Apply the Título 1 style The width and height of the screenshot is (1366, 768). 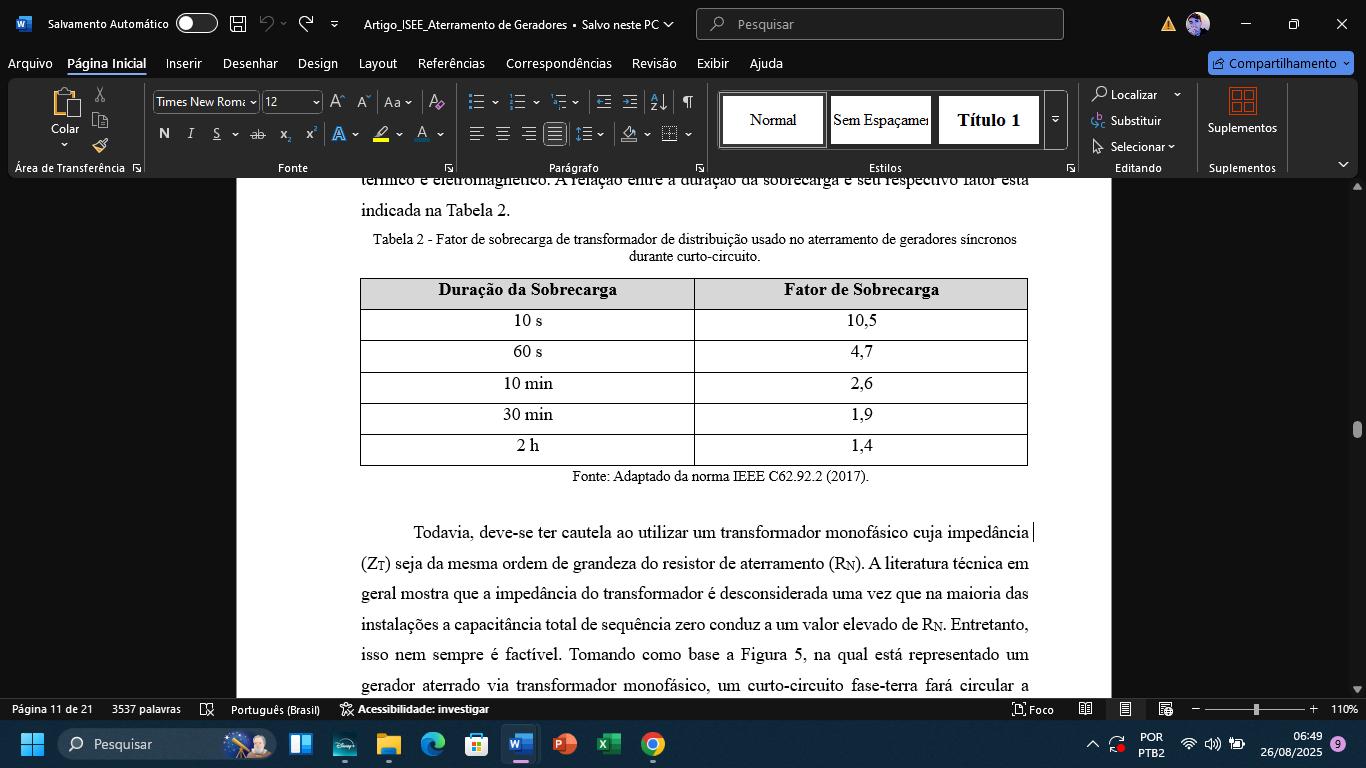[988, 120]
